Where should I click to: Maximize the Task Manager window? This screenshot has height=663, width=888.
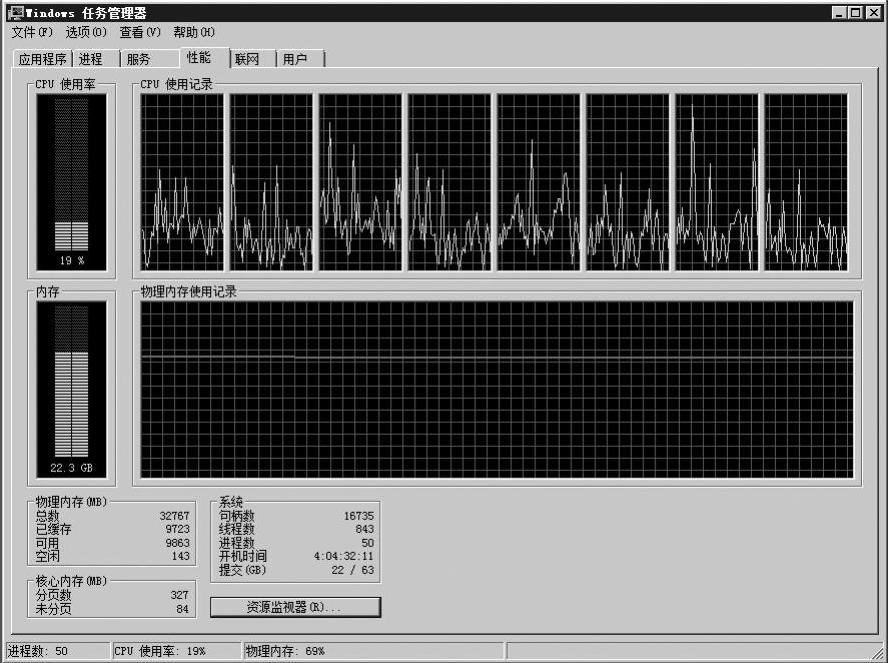pos(855,13)
